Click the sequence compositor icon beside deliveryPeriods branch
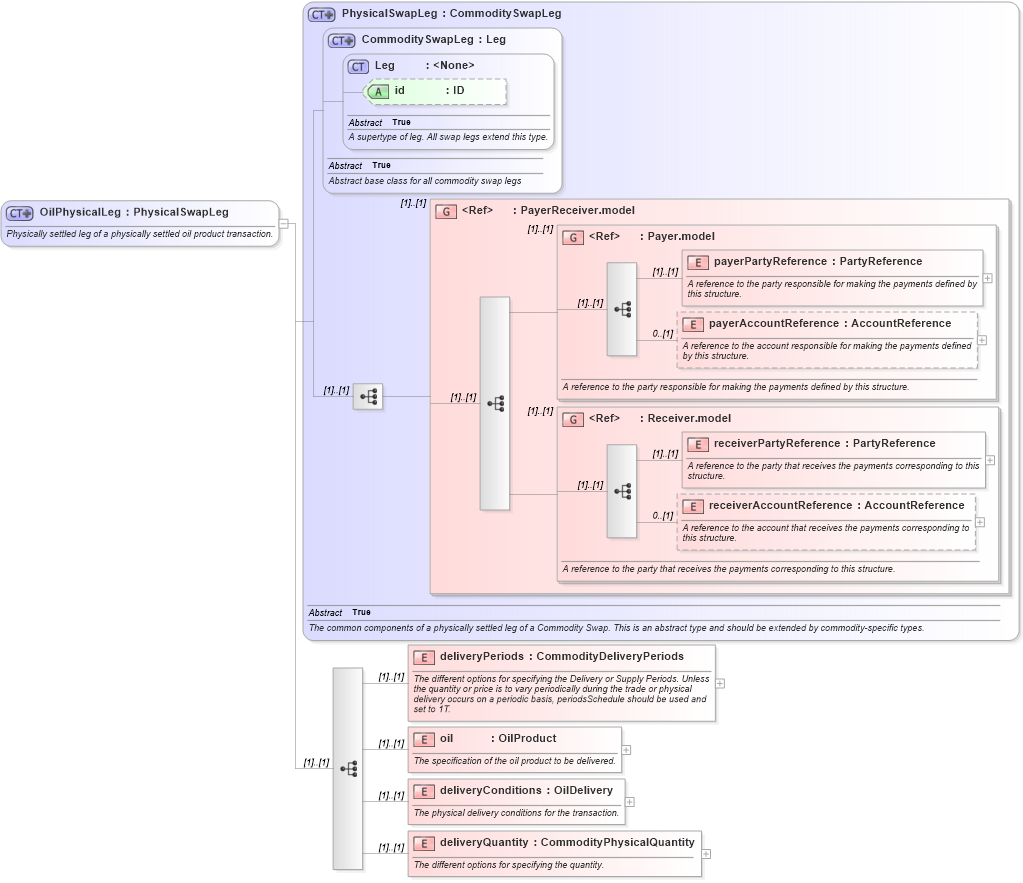Viewport: 1023px width, 883px height. pos(347,766)
